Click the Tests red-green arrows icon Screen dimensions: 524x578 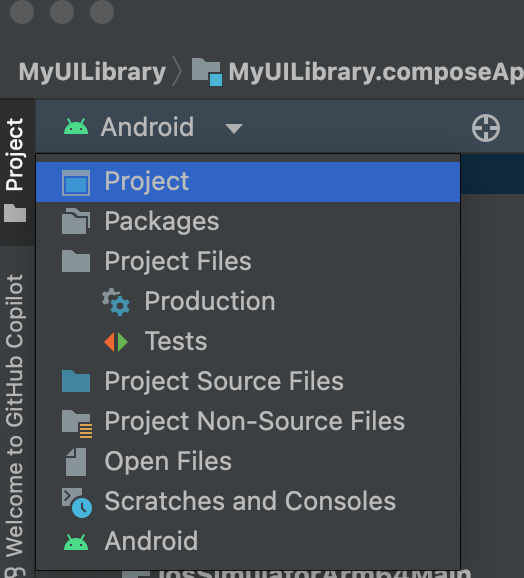(x=116, y=342)
